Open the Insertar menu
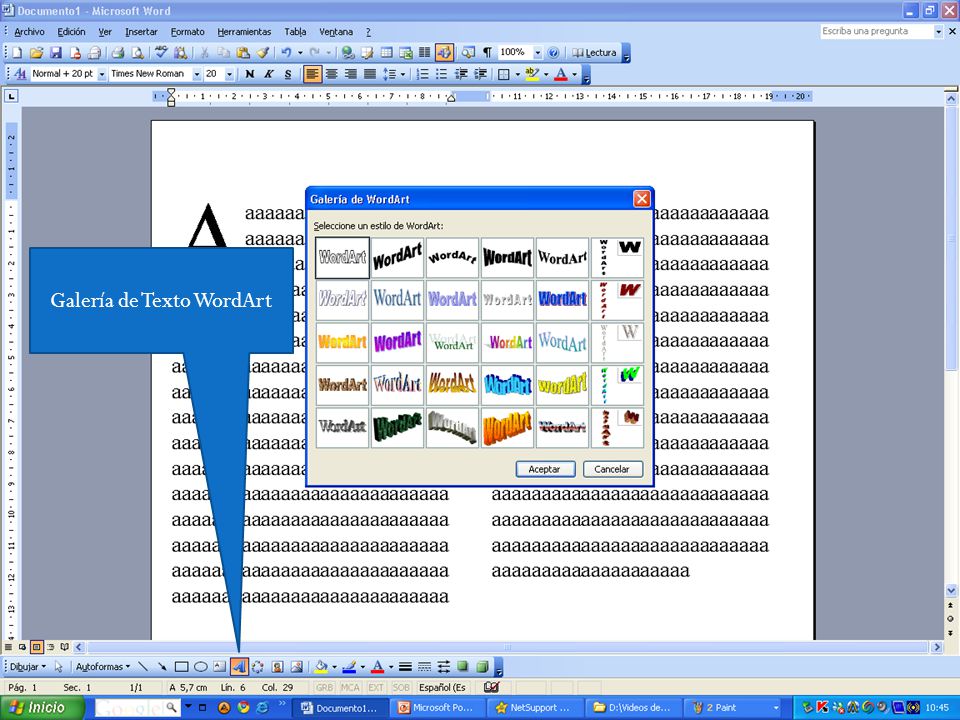Screen dimensions: 960x720 [141, 32]
